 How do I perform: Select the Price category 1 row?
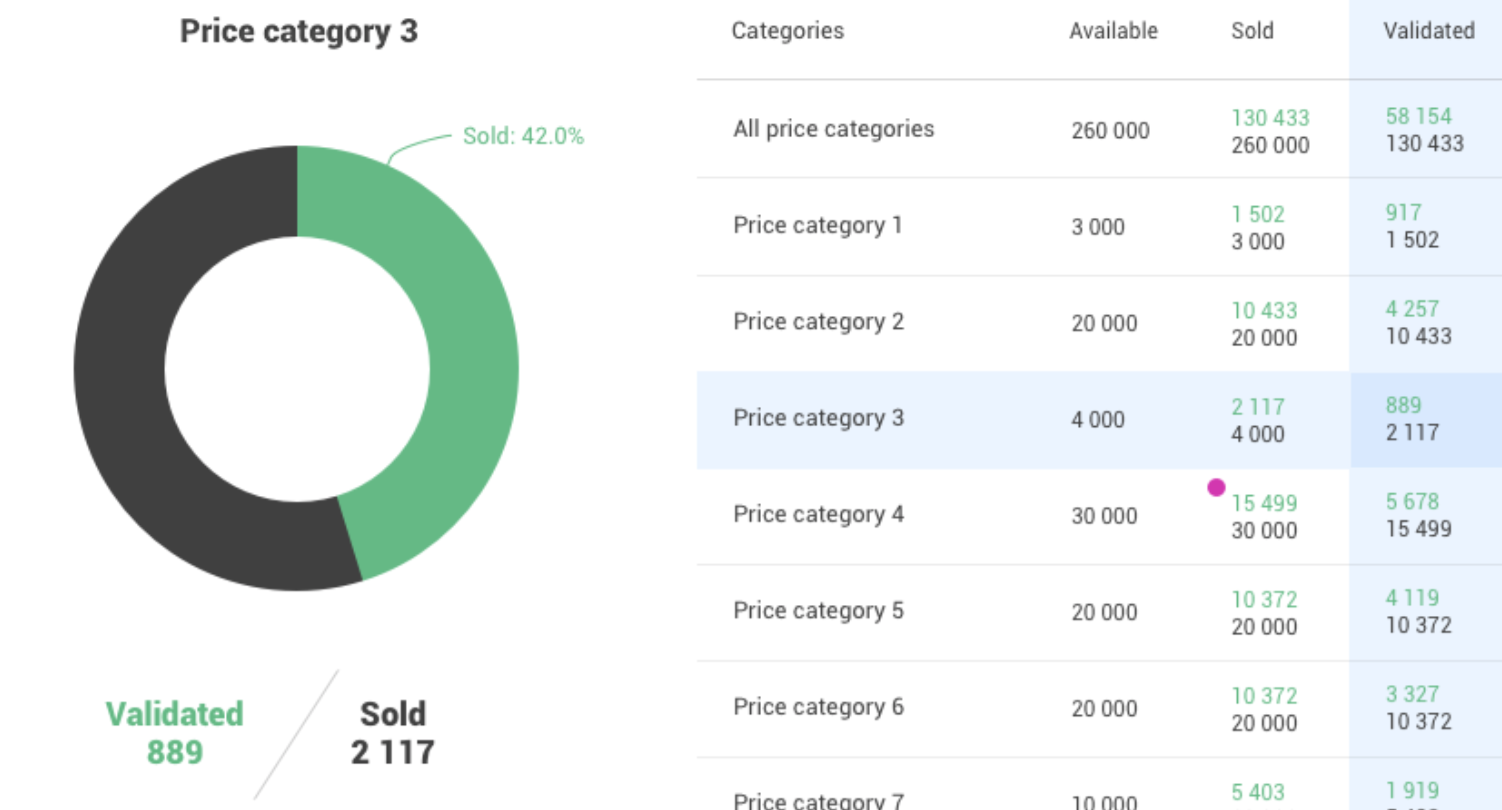point(1099,227)
